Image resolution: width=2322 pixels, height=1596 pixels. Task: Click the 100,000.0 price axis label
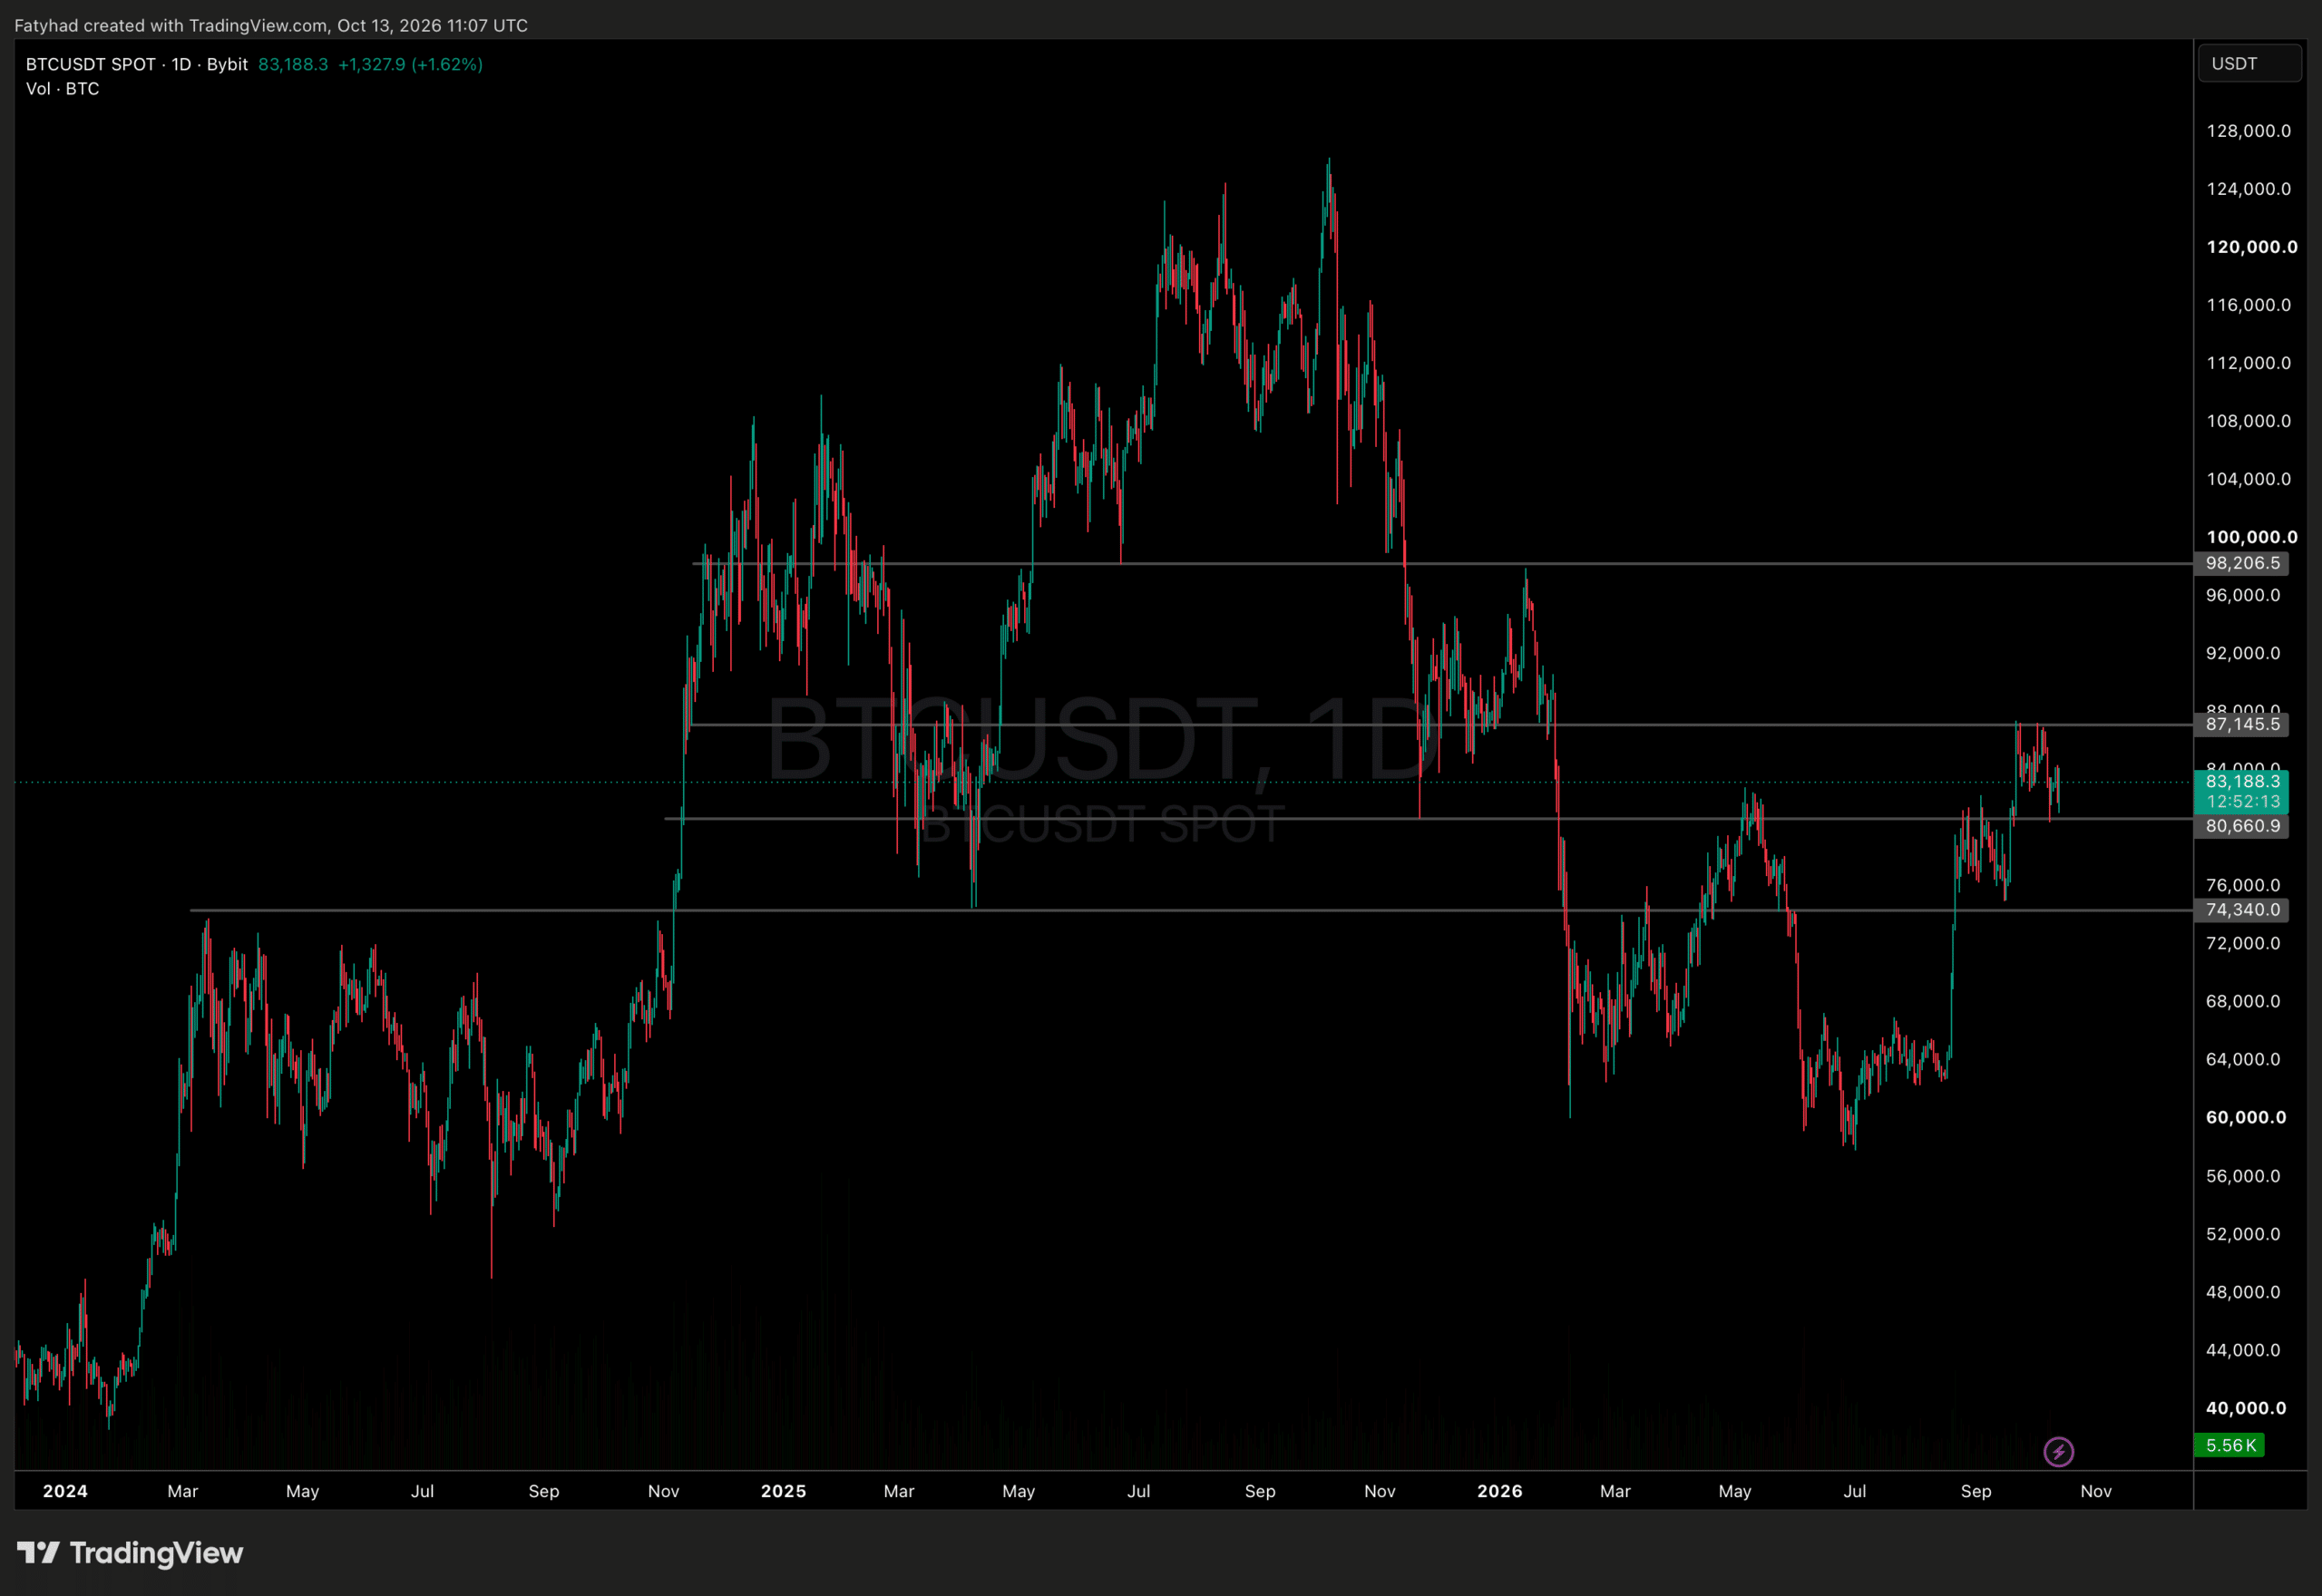[2251, 537]
